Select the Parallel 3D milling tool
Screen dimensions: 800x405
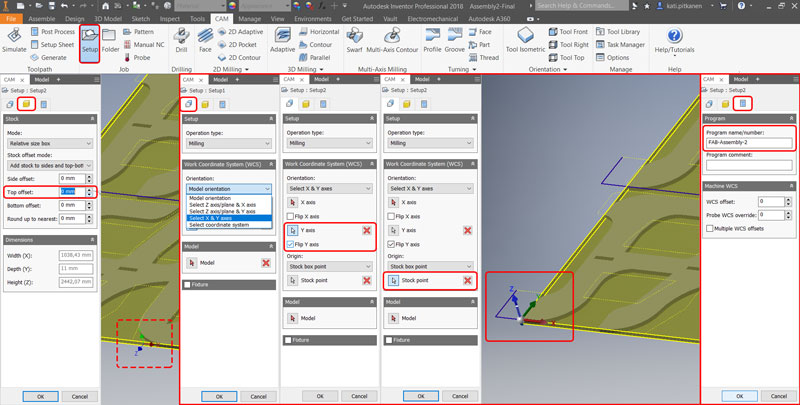pyautogui.click(x=314, y=58)
